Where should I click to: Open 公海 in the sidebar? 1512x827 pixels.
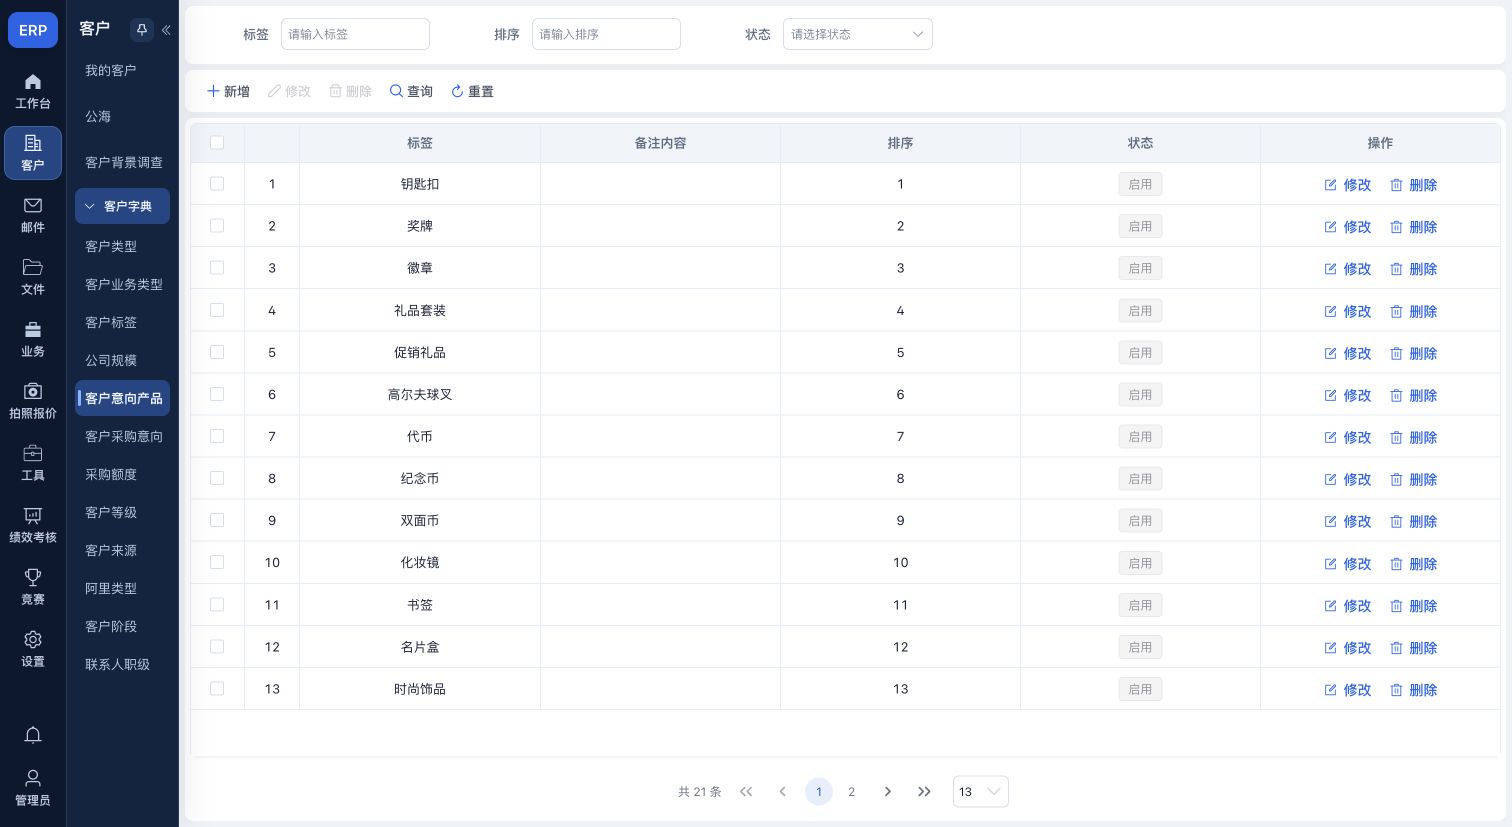coord(98,116)
